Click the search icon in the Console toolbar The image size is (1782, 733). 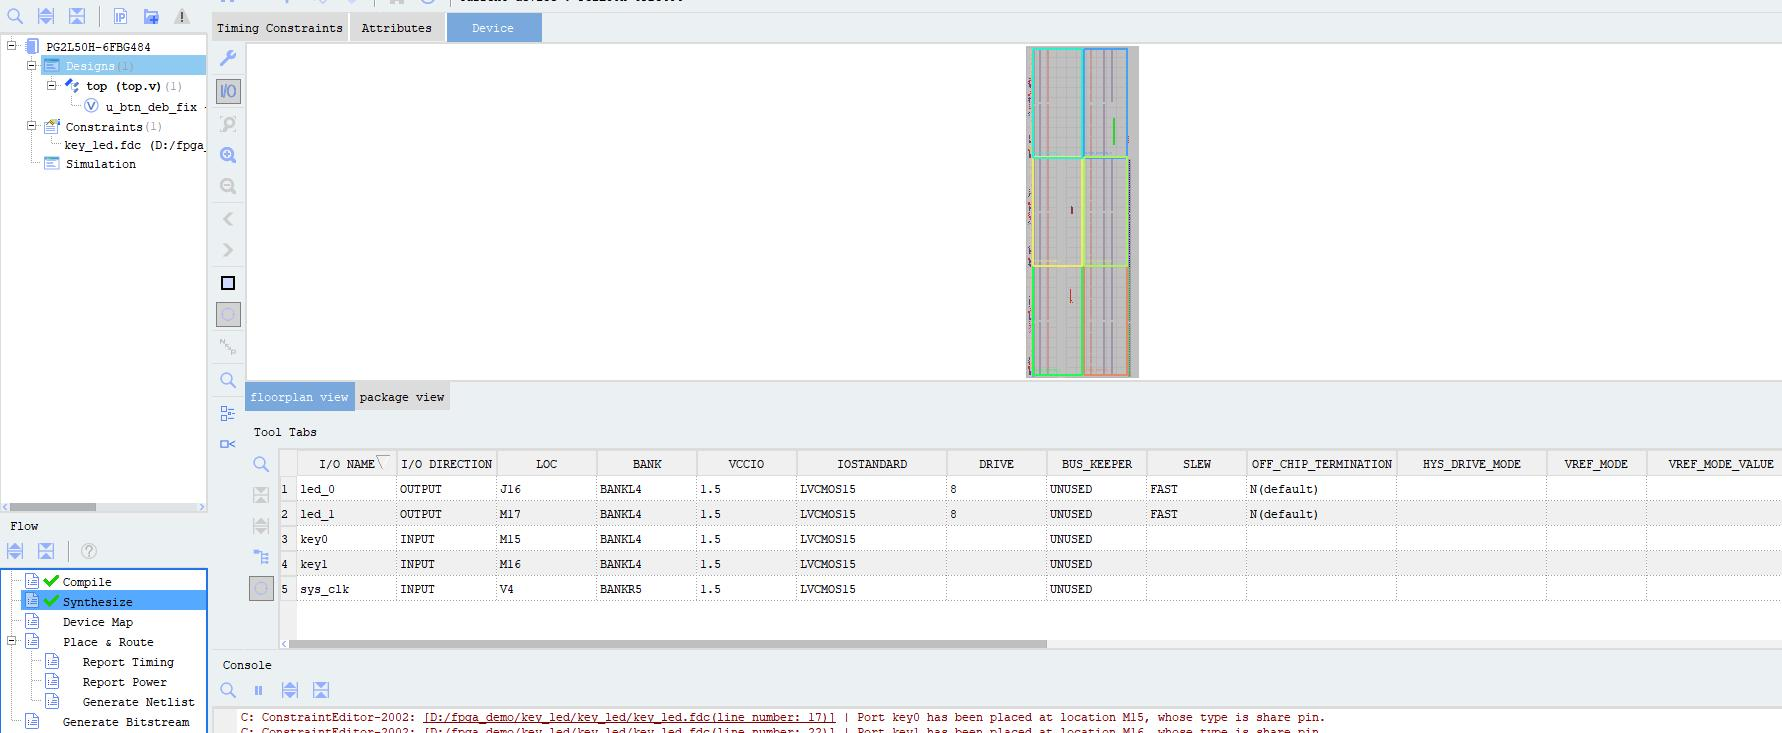click(228, 690)
